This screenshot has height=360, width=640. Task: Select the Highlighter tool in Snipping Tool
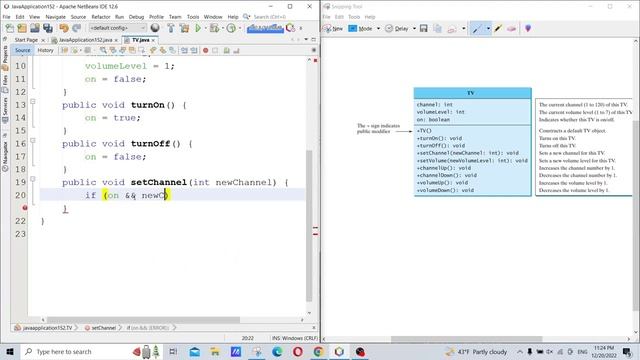[x=498, y=28]
